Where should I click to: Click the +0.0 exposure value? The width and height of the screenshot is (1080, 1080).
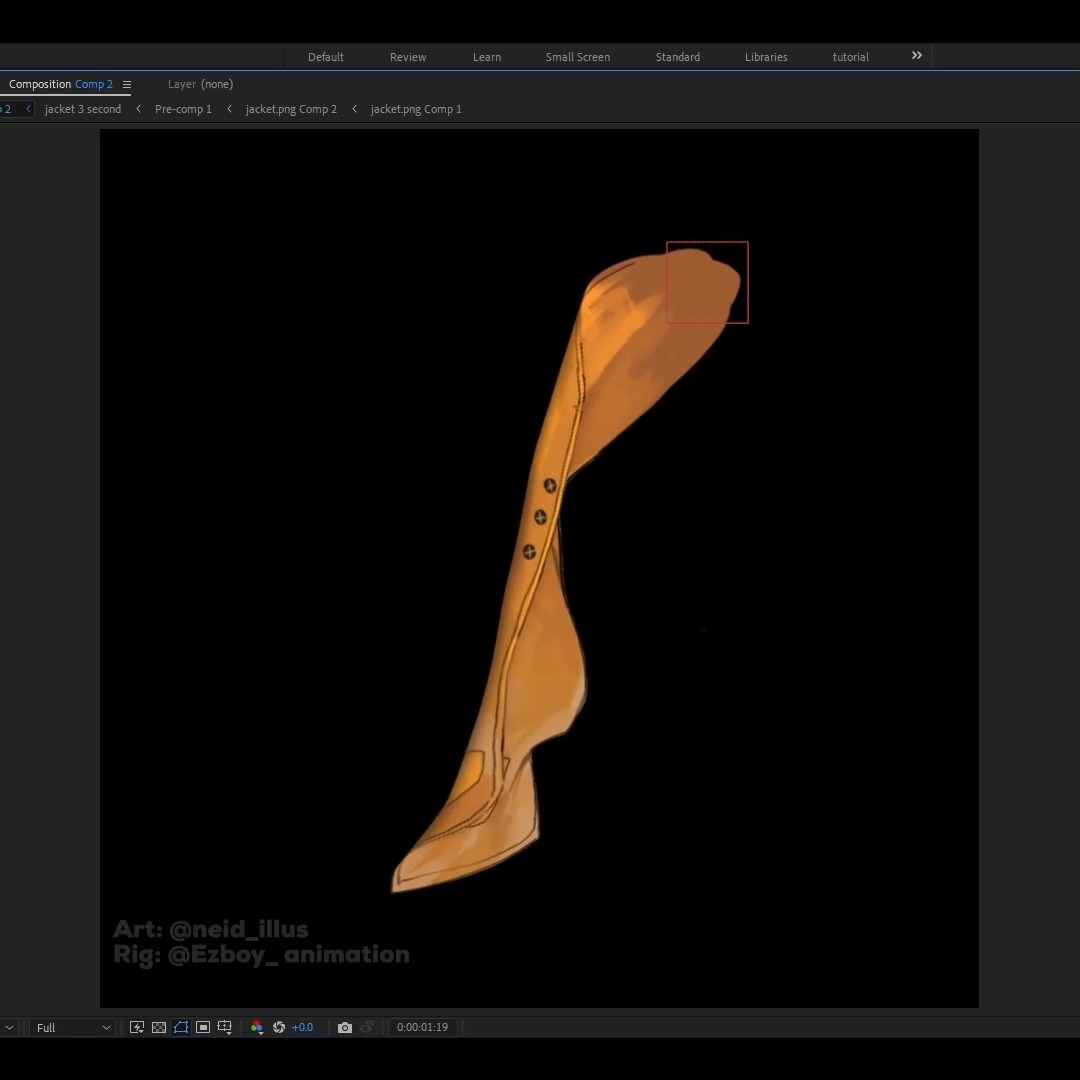tap(302, 1027)
